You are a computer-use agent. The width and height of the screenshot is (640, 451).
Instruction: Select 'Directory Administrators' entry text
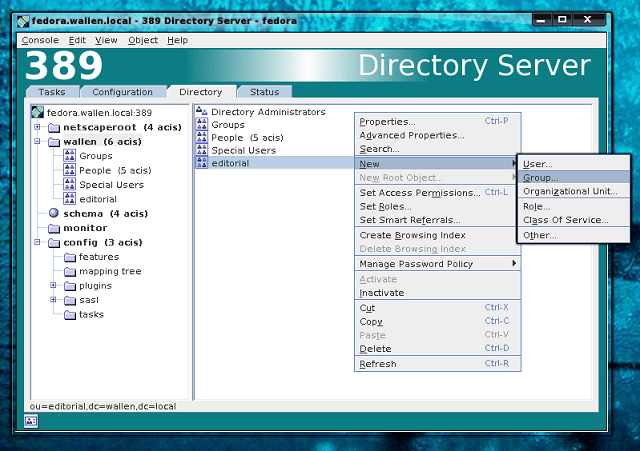click(268, 112)
